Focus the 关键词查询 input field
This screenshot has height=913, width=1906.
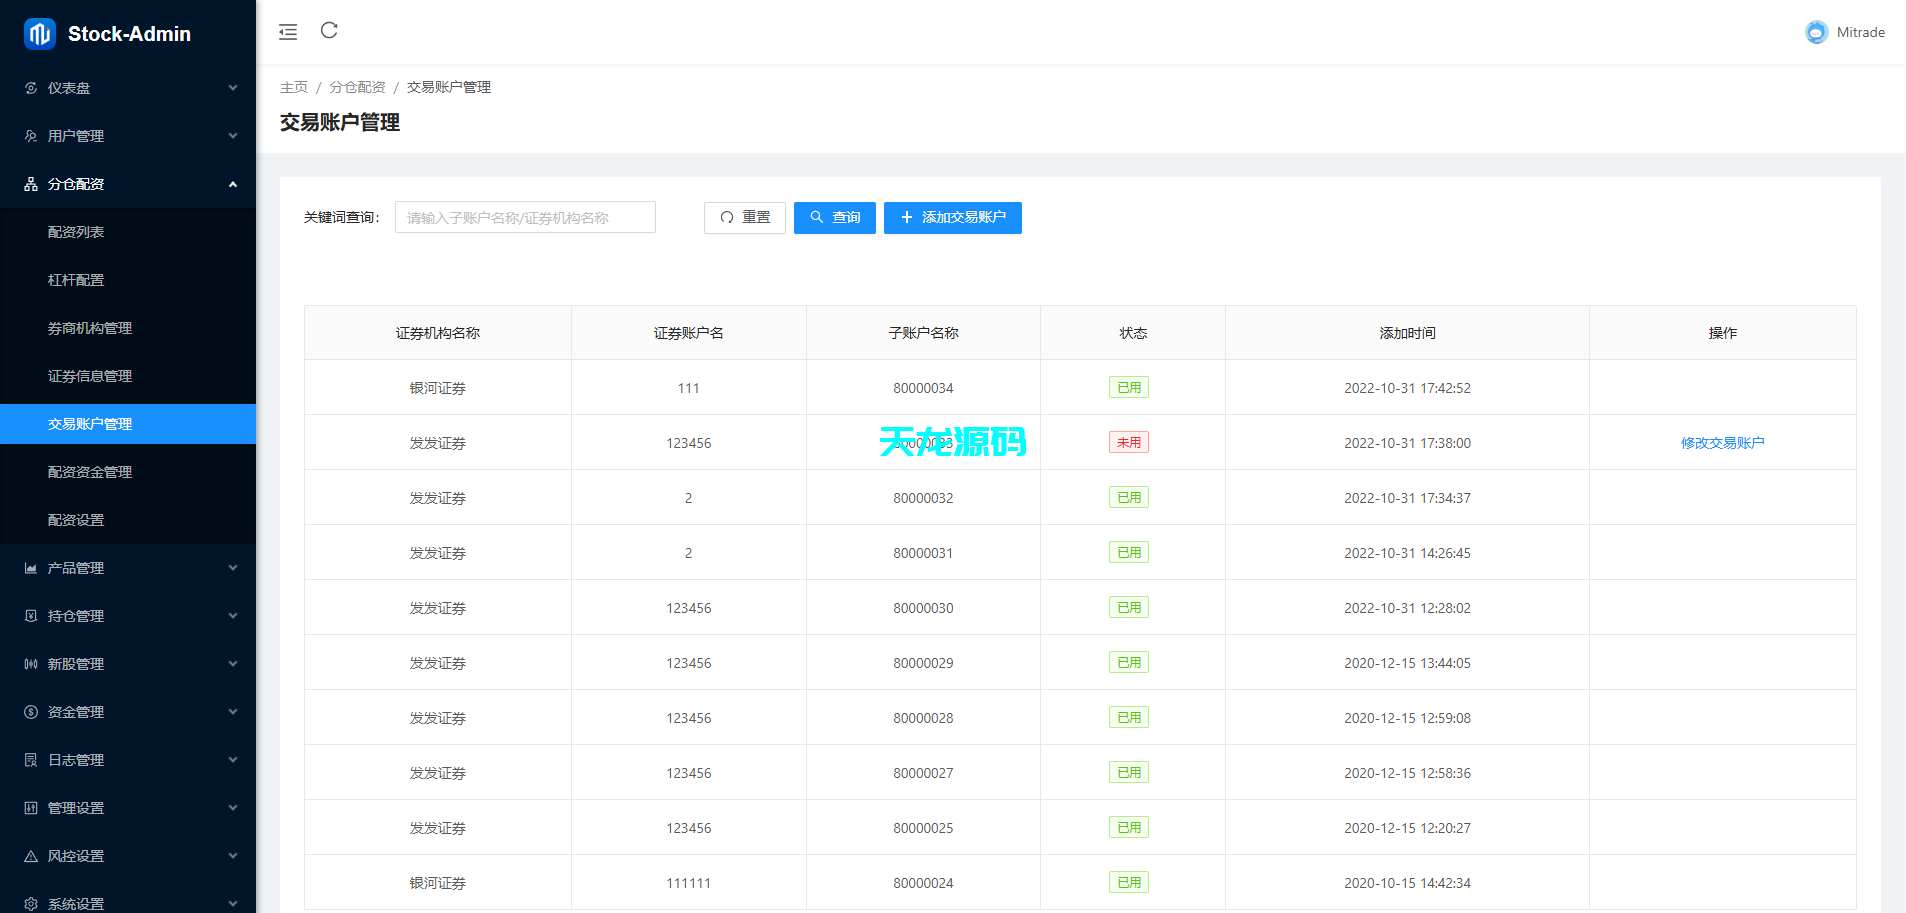pos(525,218)
